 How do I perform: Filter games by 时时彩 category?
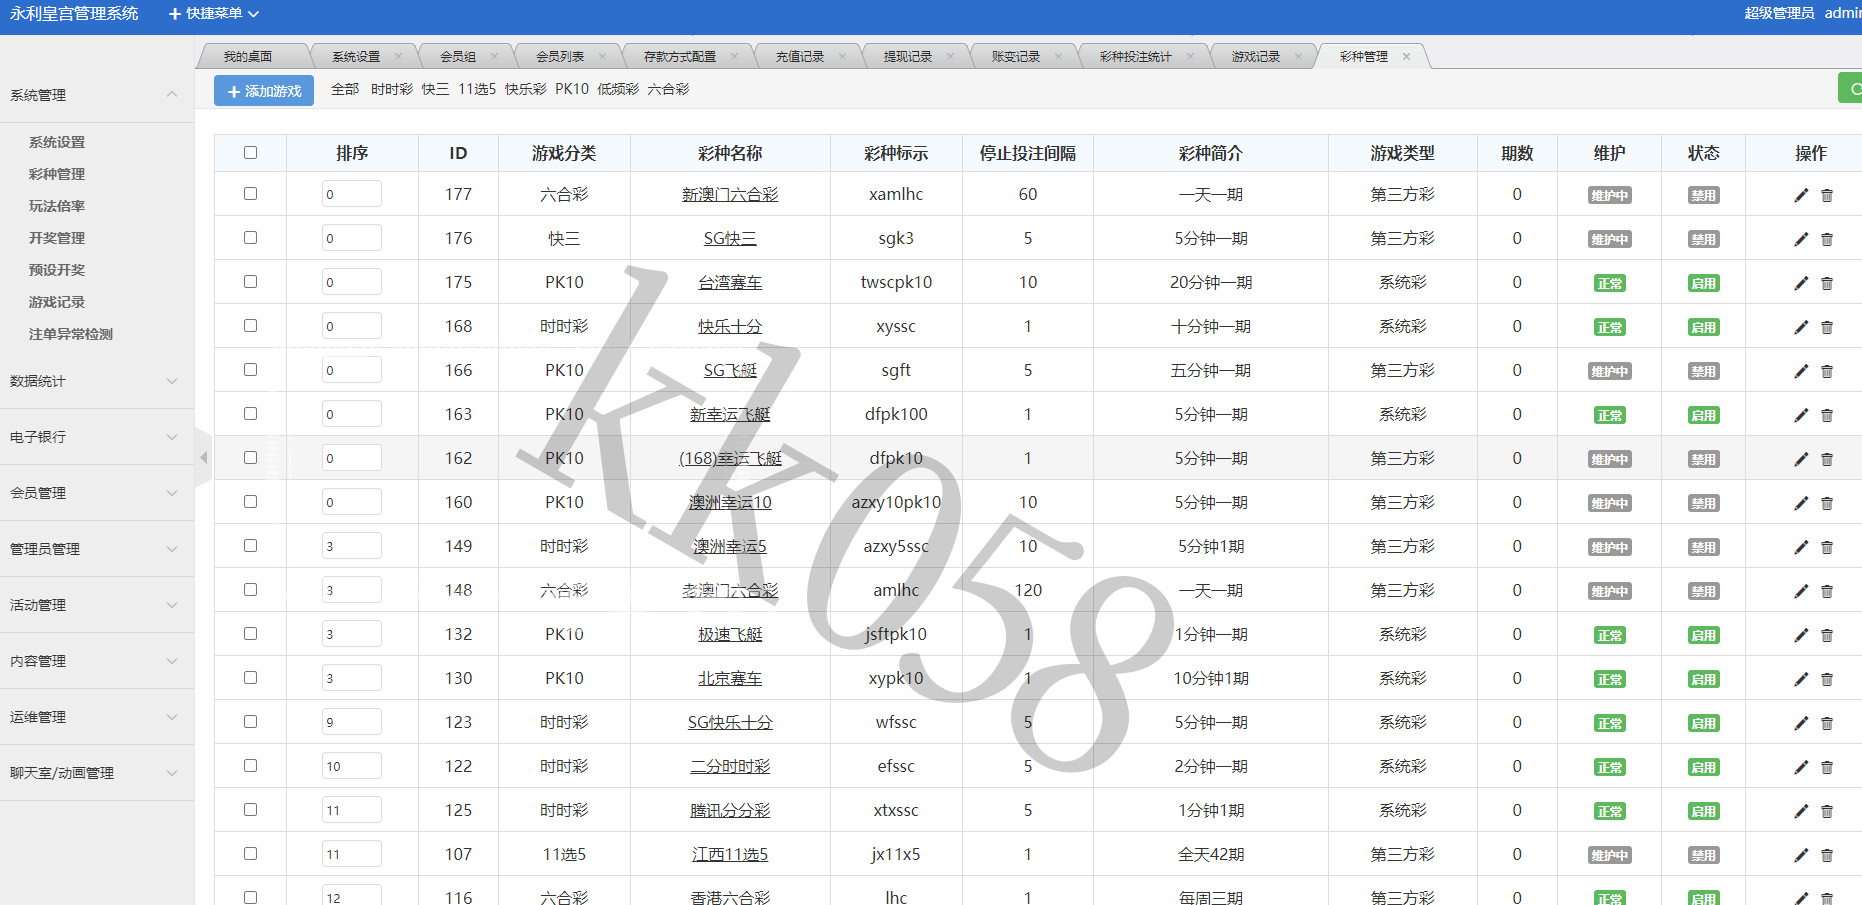pos(392,89)
